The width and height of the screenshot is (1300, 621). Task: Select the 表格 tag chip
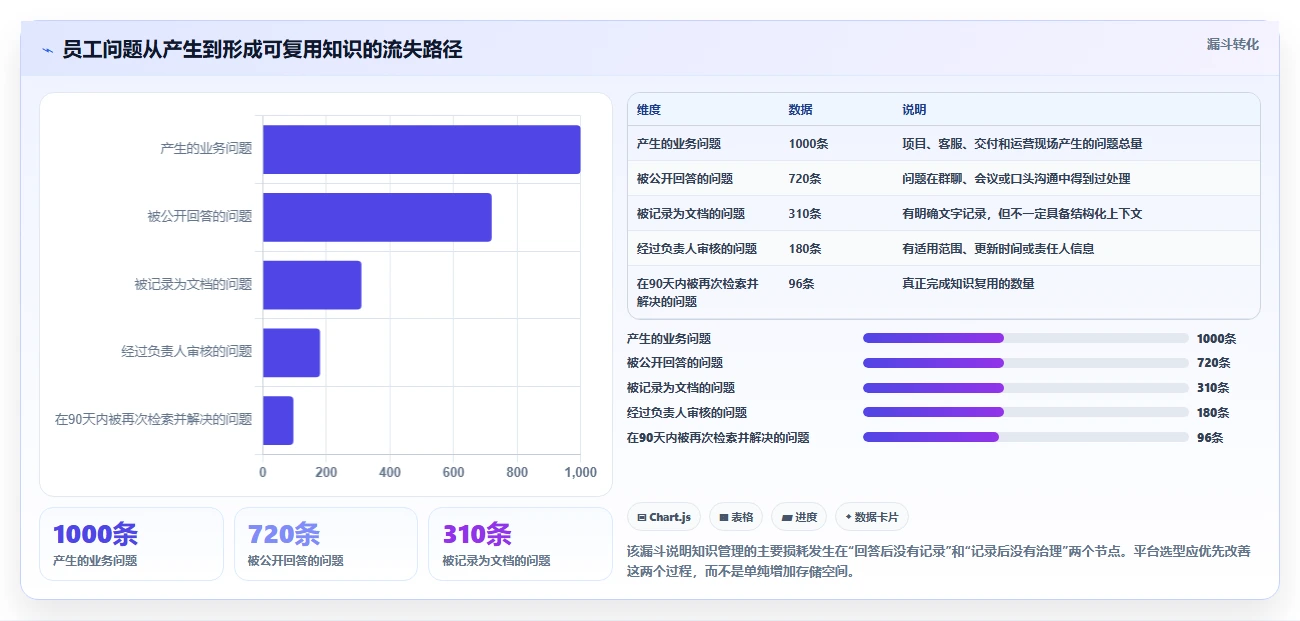point(736,517)
